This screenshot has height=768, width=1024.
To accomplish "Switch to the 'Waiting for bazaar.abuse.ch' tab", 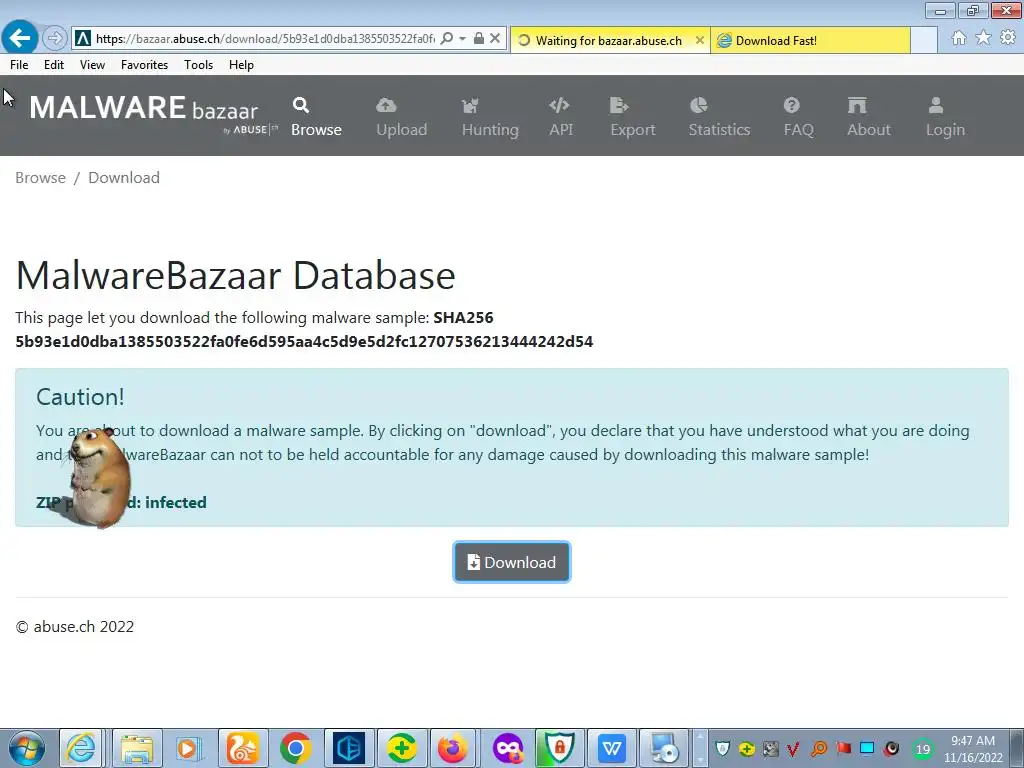I will pos(608,40).
